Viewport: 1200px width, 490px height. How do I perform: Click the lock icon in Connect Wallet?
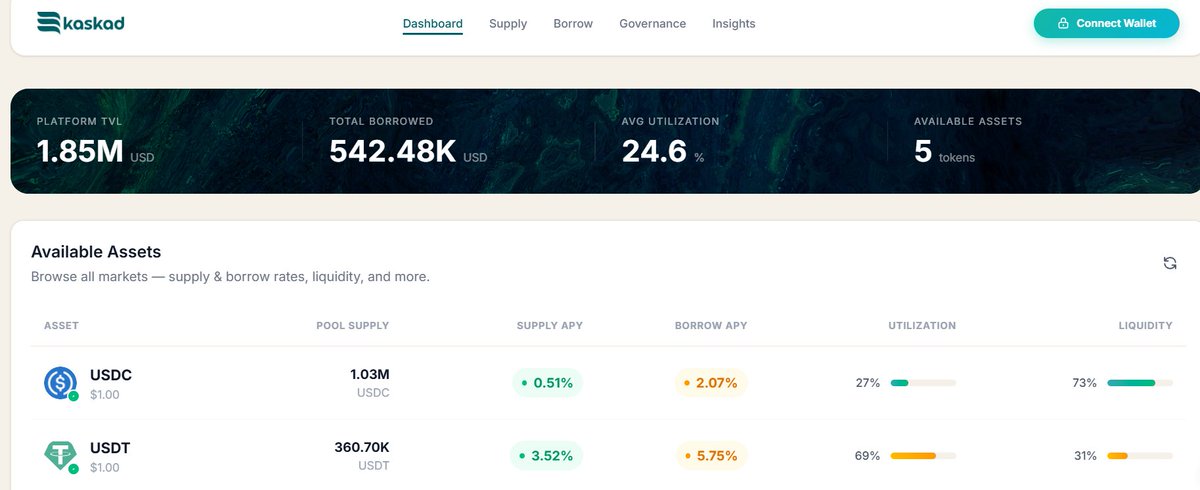[1063, 24]
